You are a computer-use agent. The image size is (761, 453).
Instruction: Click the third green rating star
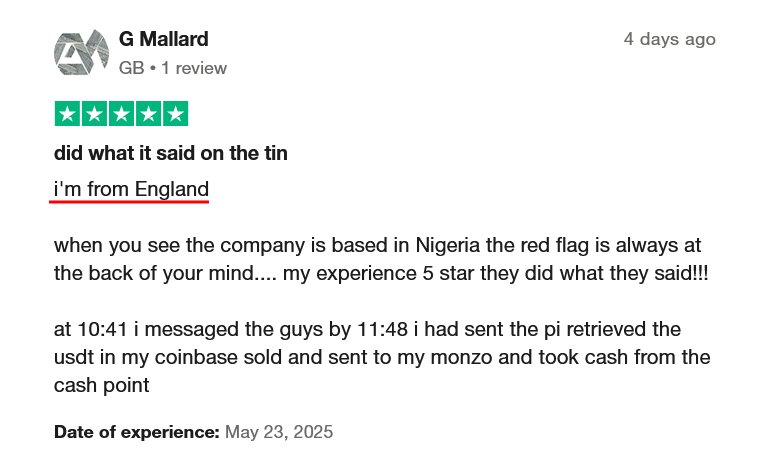click(x=121, y=114)
